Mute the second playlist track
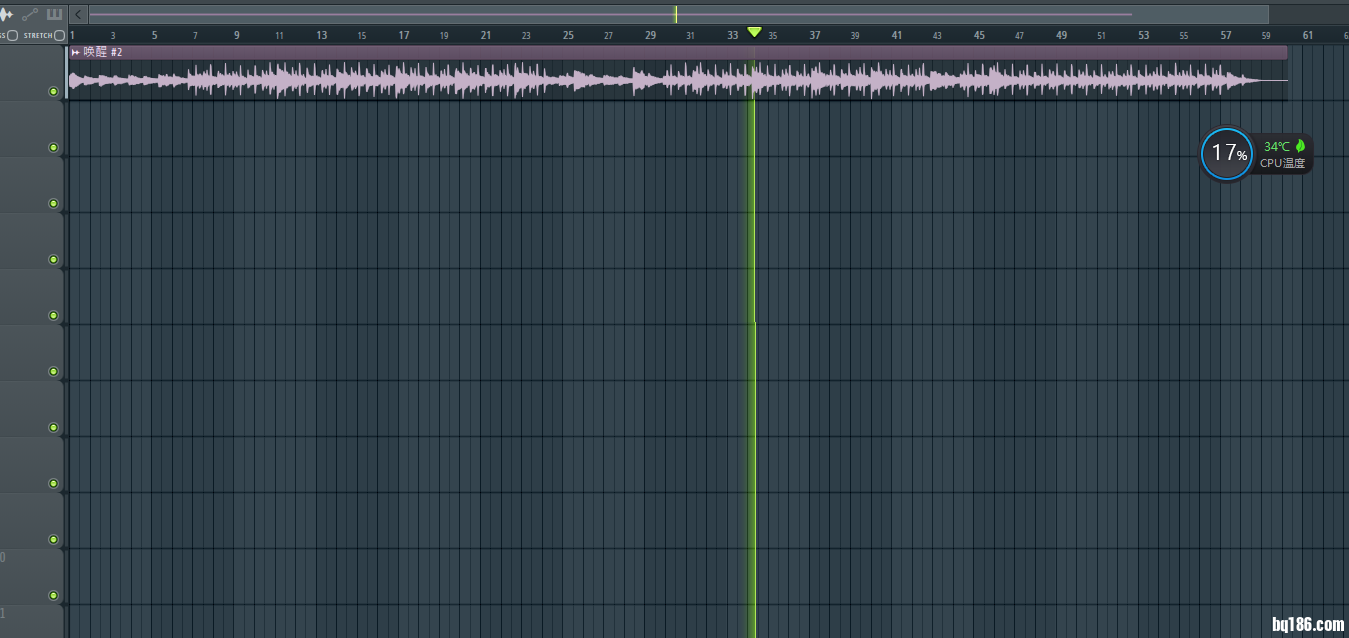 53,148
